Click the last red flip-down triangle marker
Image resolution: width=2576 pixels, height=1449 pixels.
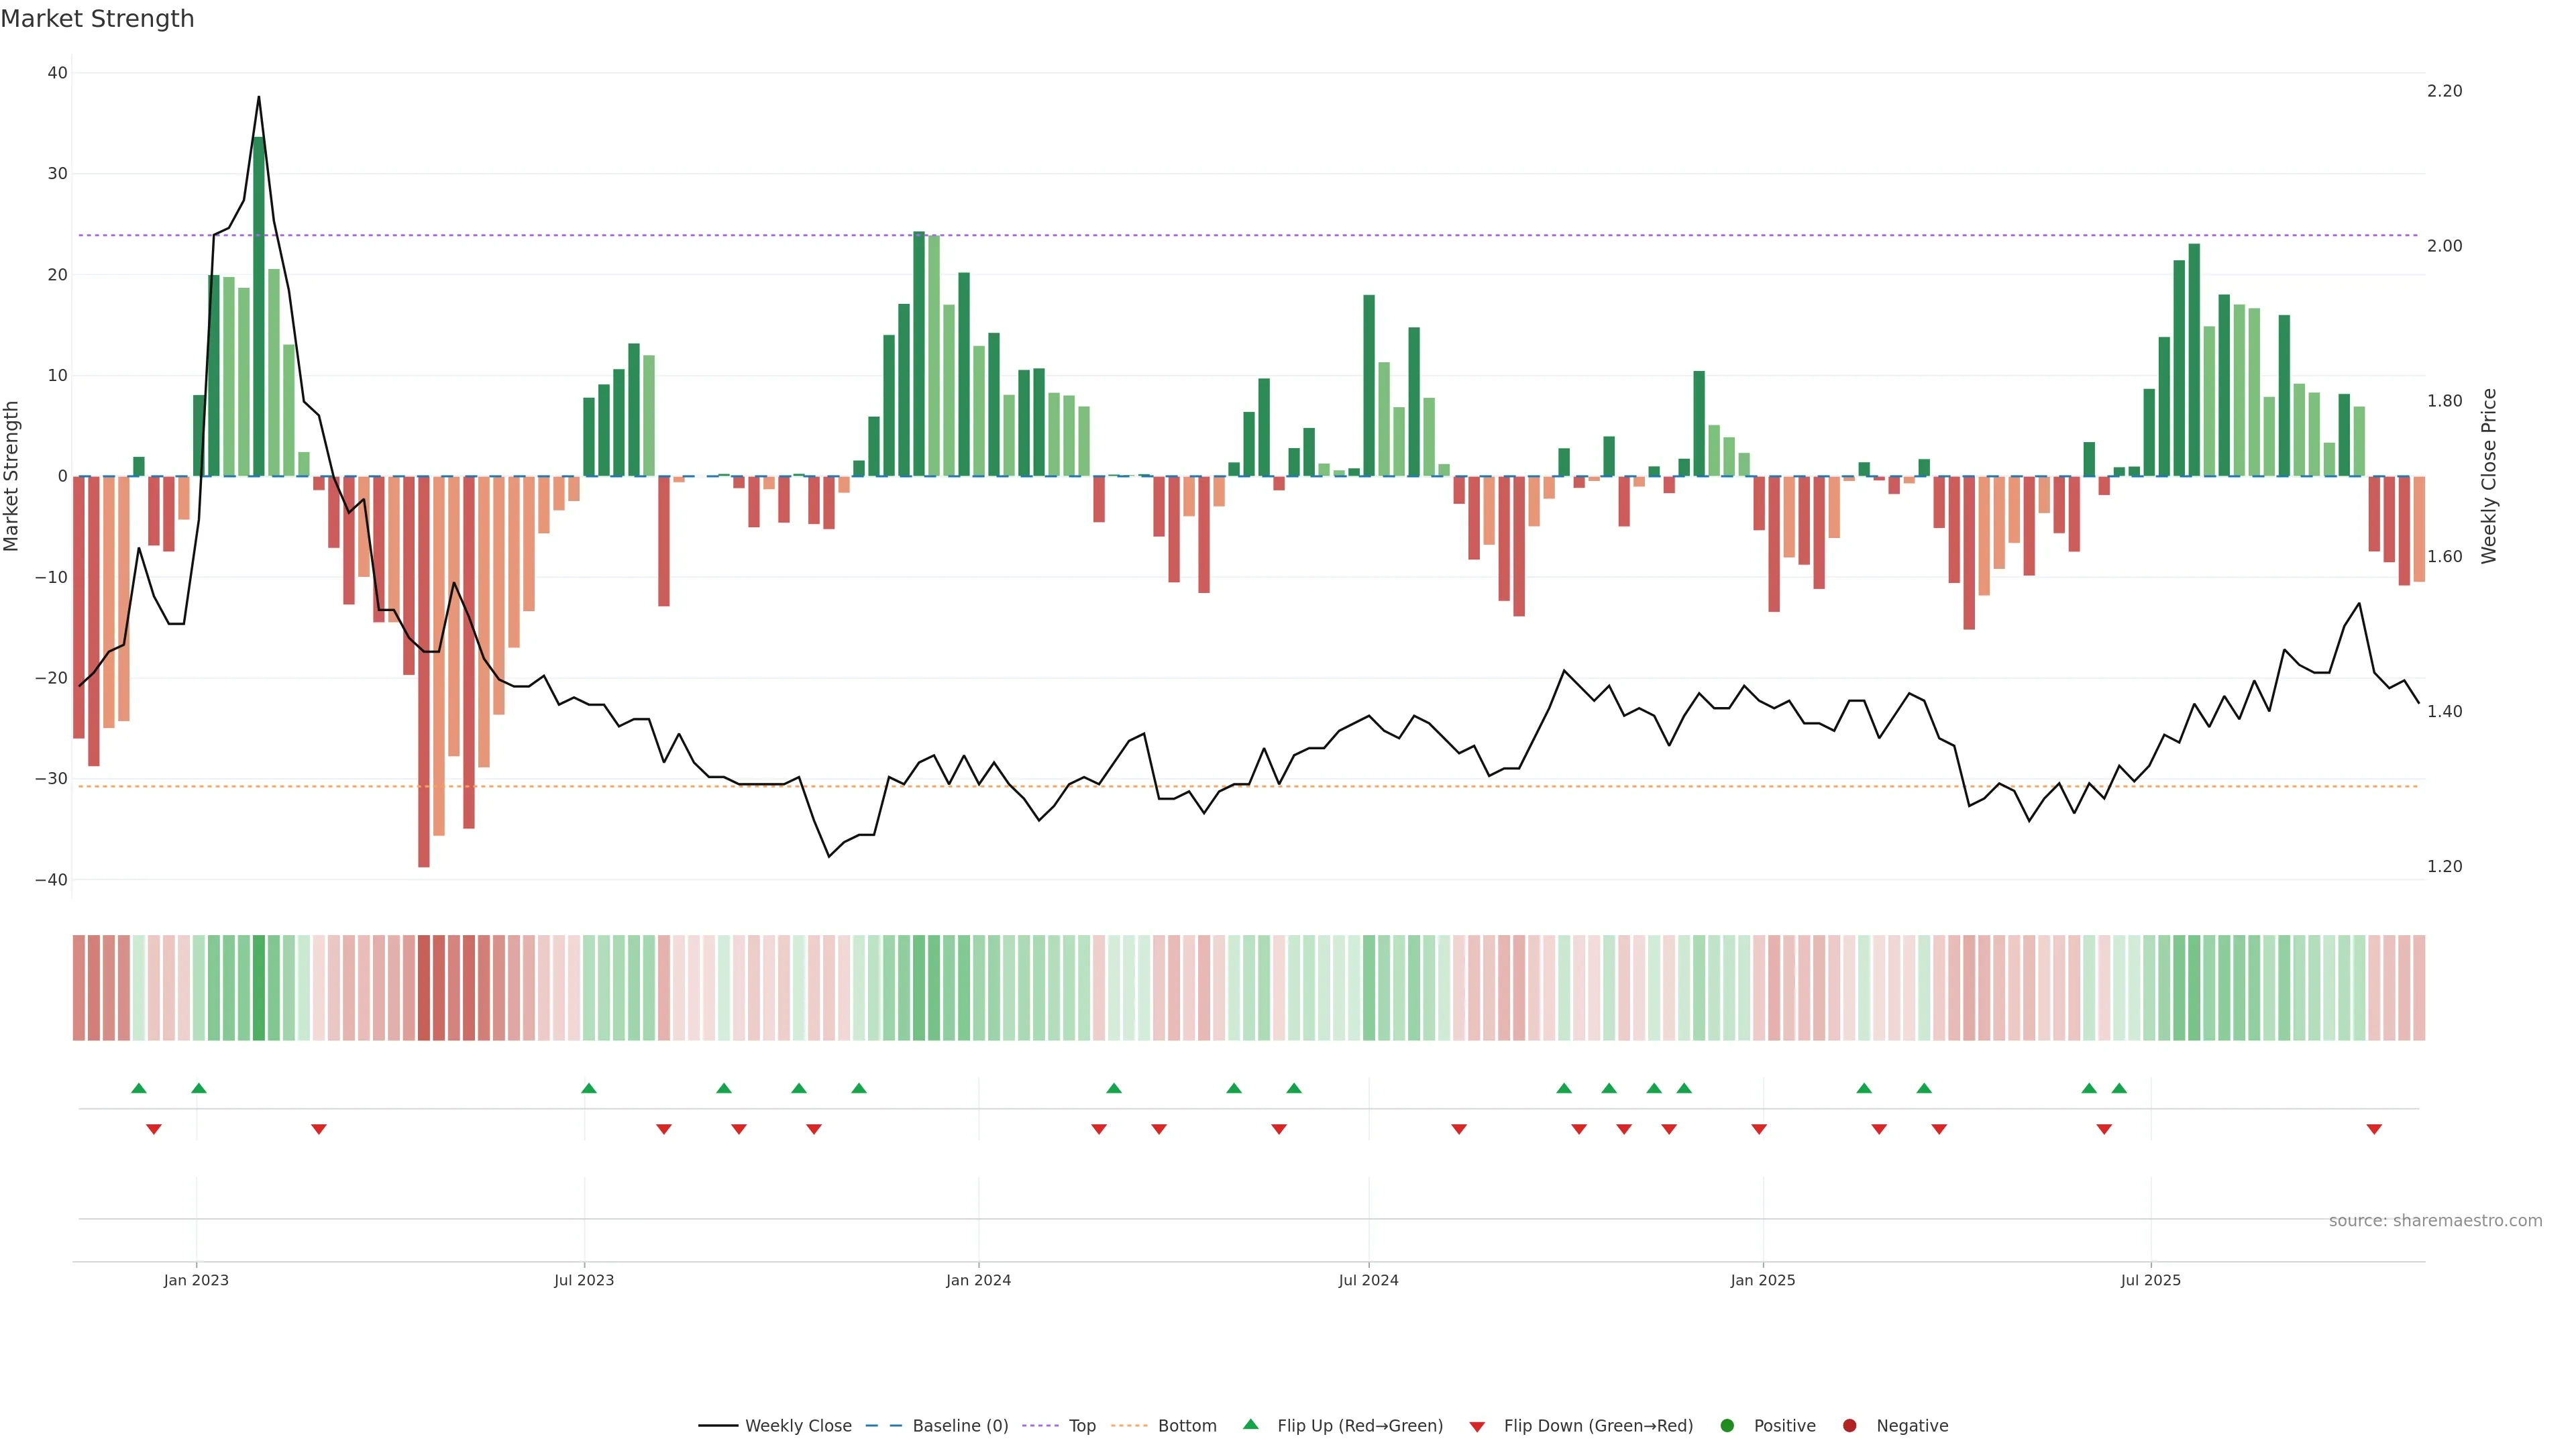[x=2374, y=1129]
